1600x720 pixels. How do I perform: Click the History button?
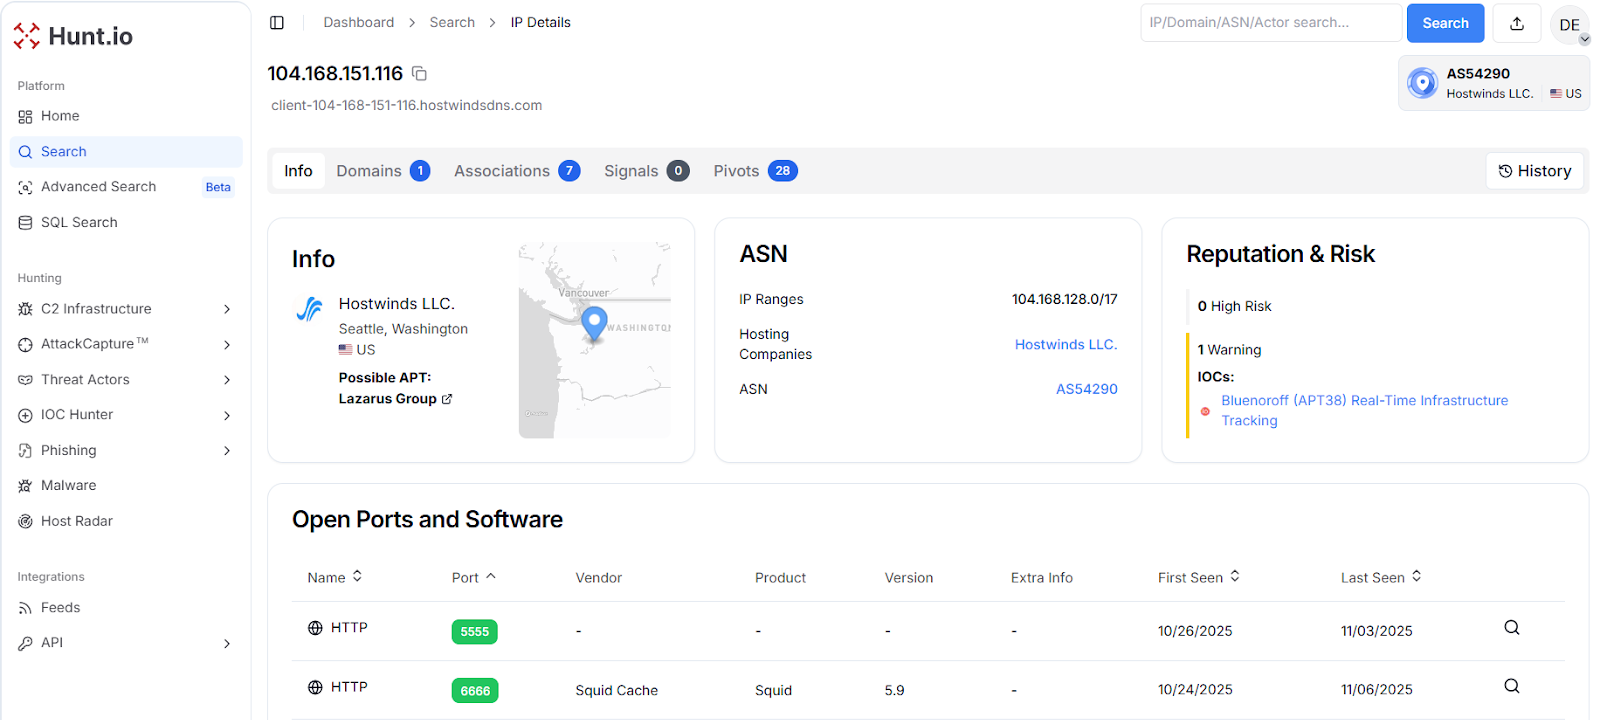click(x=1534, y=171)
